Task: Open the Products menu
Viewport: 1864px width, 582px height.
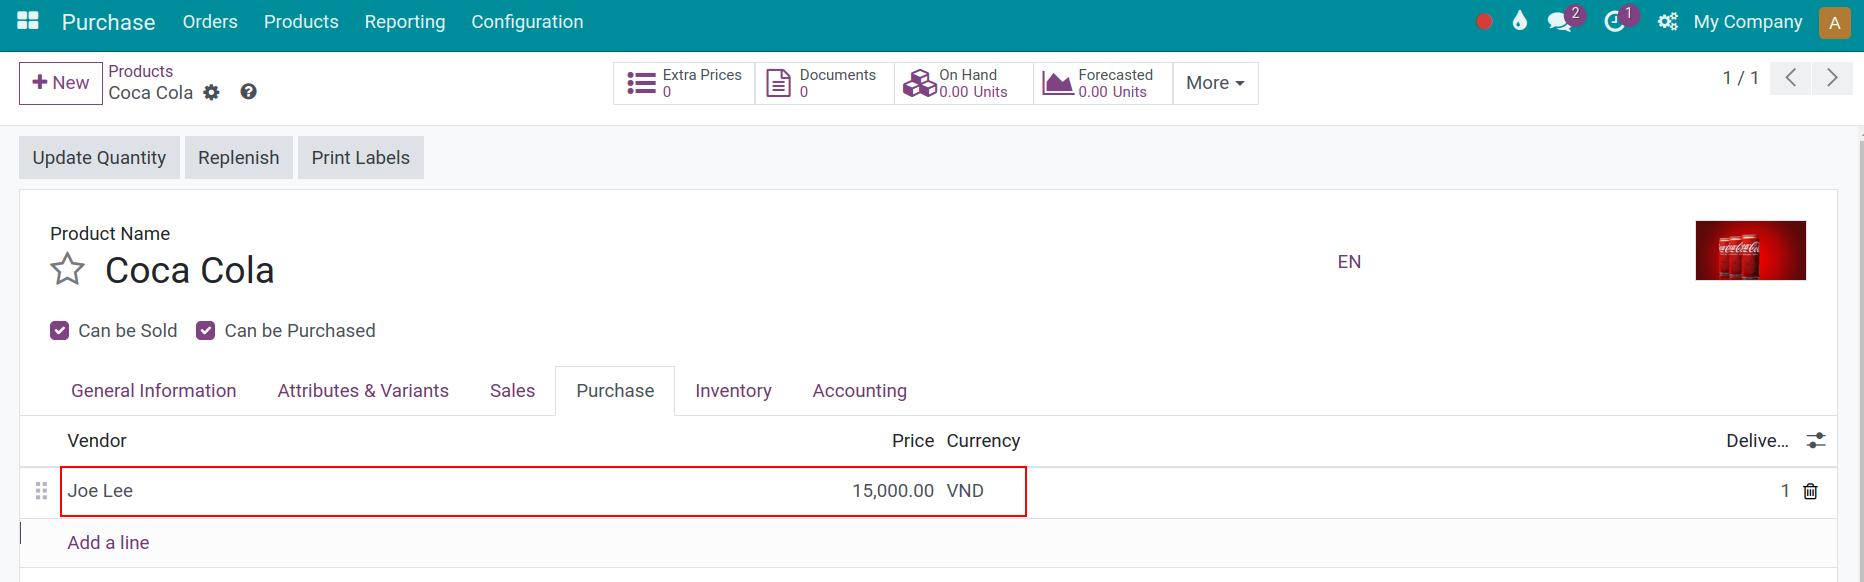Action: 301,22
